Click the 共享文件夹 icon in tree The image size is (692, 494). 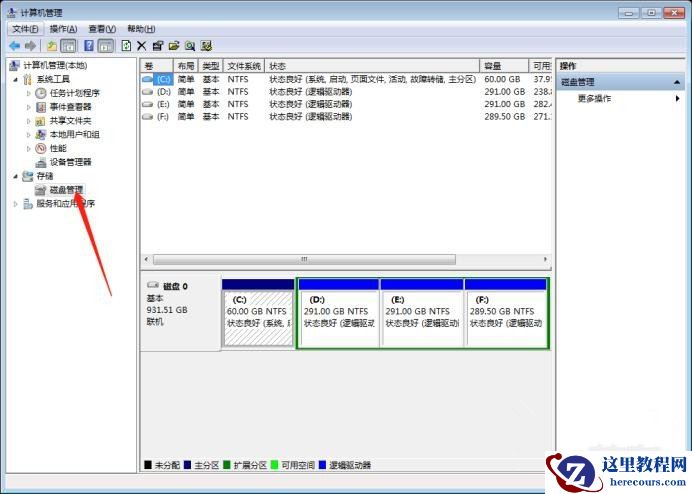pos(41,121)
